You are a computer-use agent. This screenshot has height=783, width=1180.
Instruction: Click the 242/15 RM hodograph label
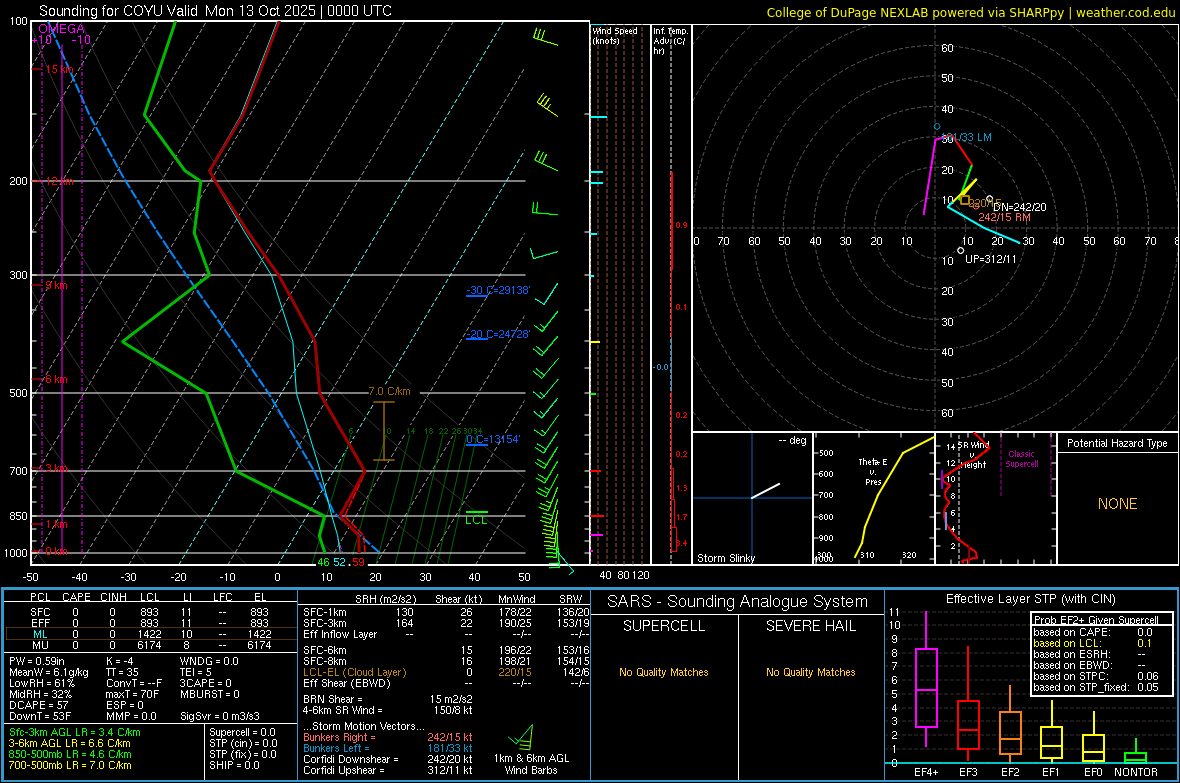click(1004, 217)
